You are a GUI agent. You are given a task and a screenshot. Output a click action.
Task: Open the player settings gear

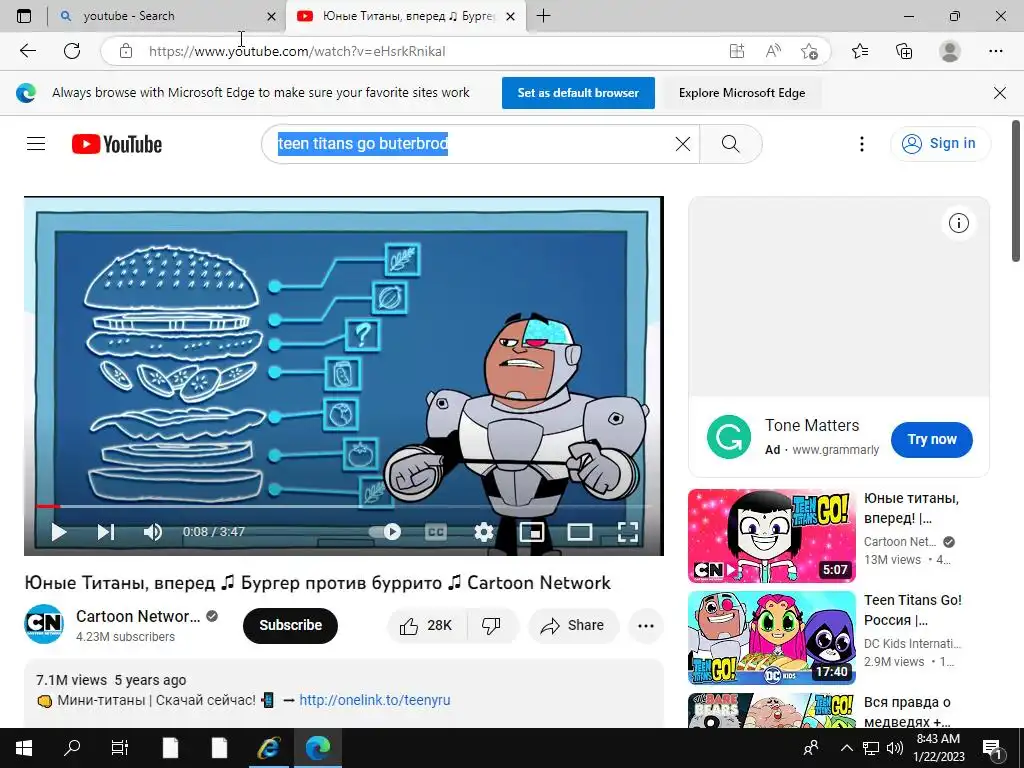click(484, 532)
